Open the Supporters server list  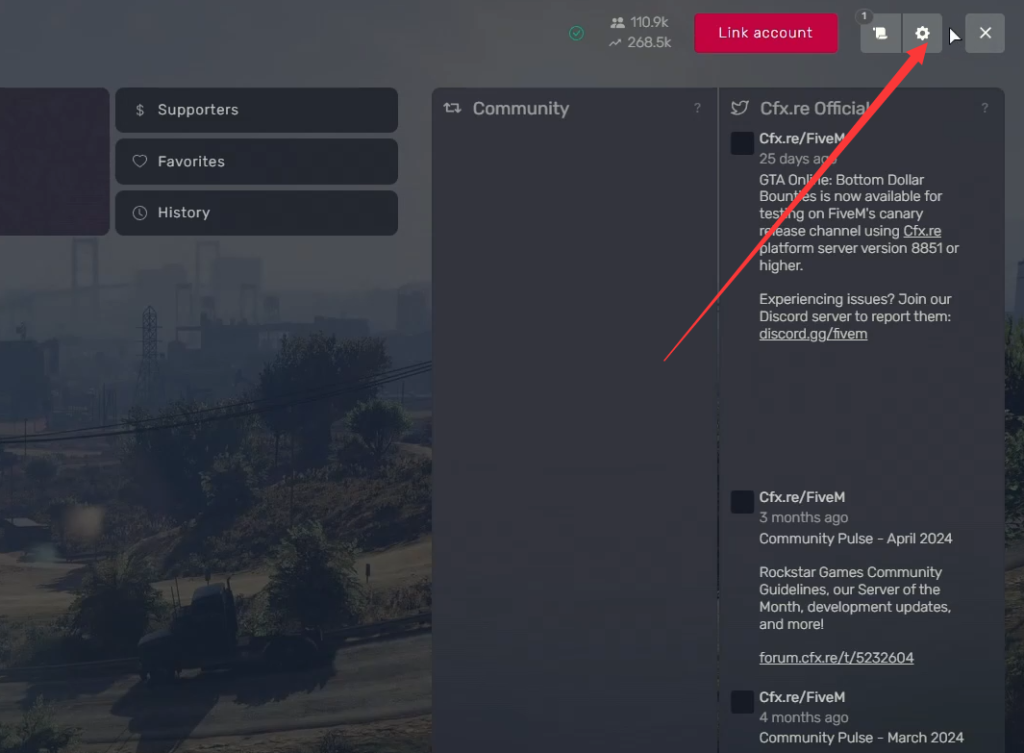[x=257, y=110]
